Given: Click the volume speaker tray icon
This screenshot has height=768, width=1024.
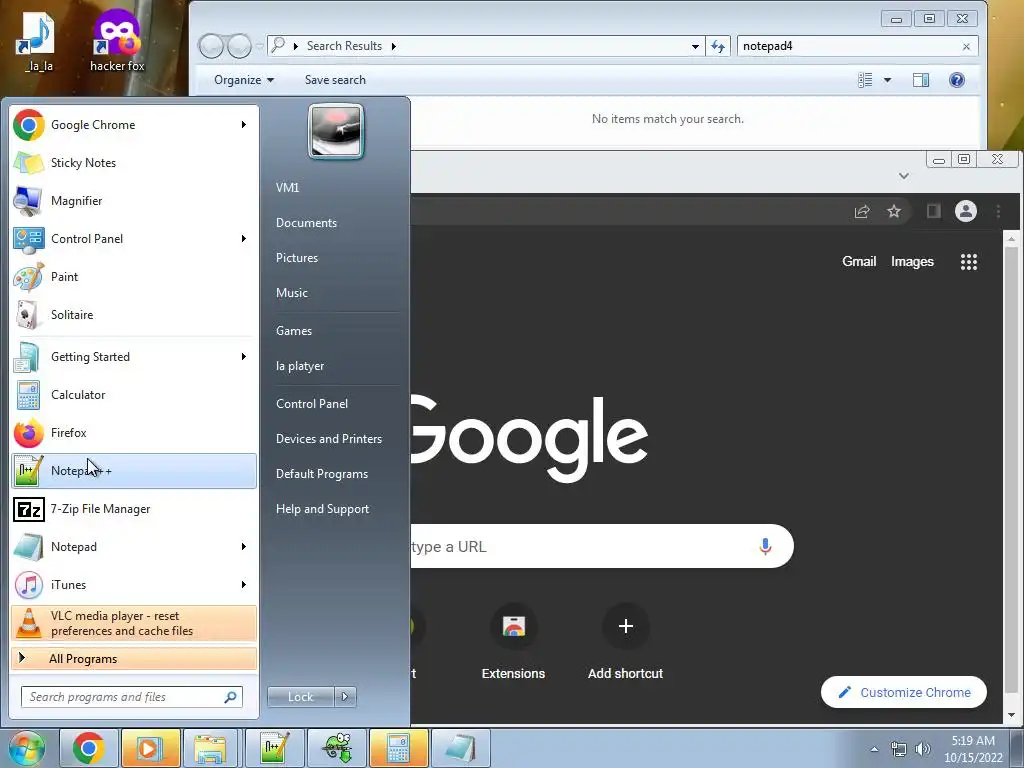Looking at the screenshot, I should pyautogui.click(x=922, y=749).
